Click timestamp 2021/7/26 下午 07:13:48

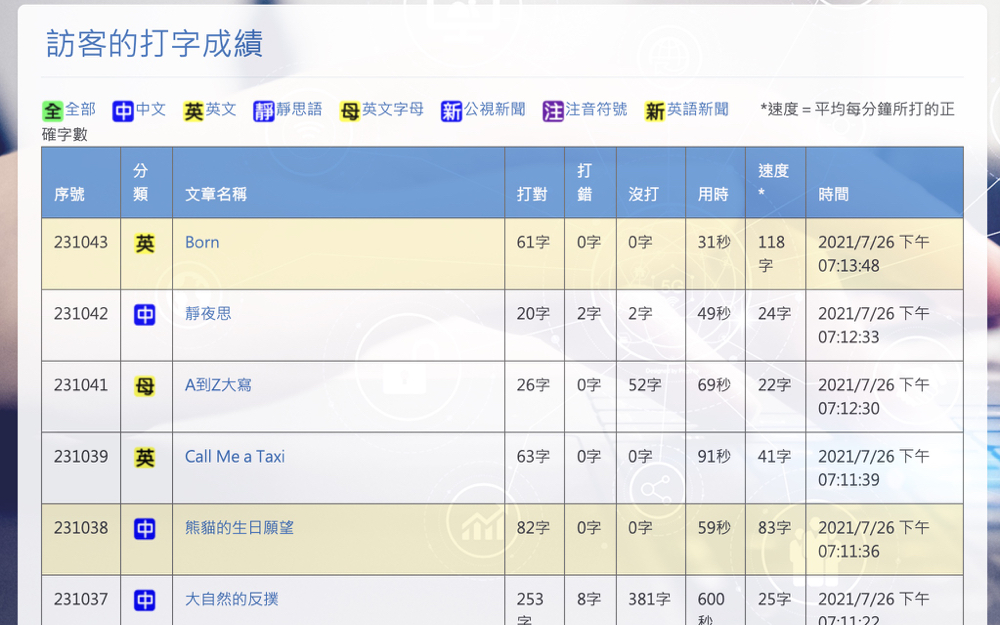tap(874, 254)
